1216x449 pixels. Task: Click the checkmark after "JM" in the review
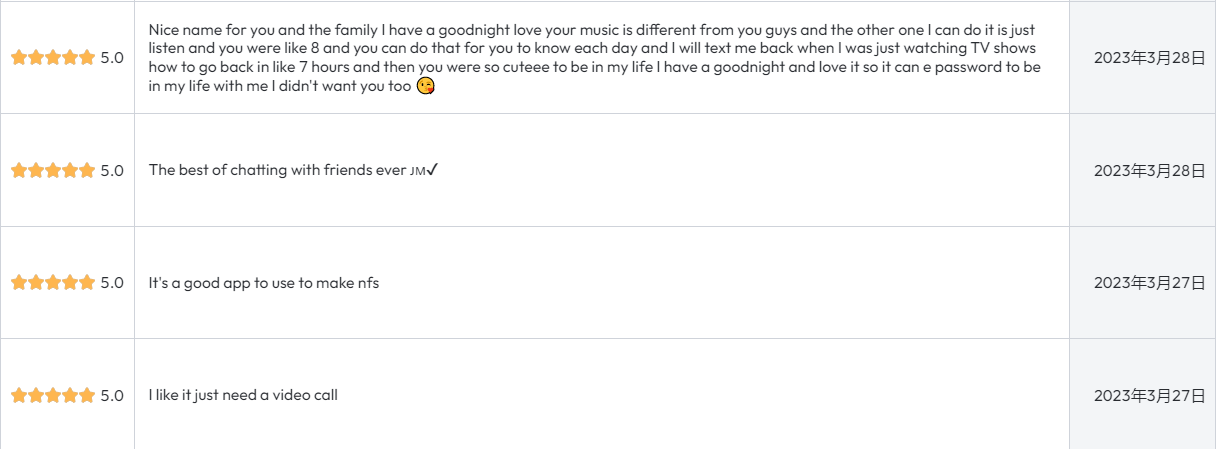click(432, 170)
